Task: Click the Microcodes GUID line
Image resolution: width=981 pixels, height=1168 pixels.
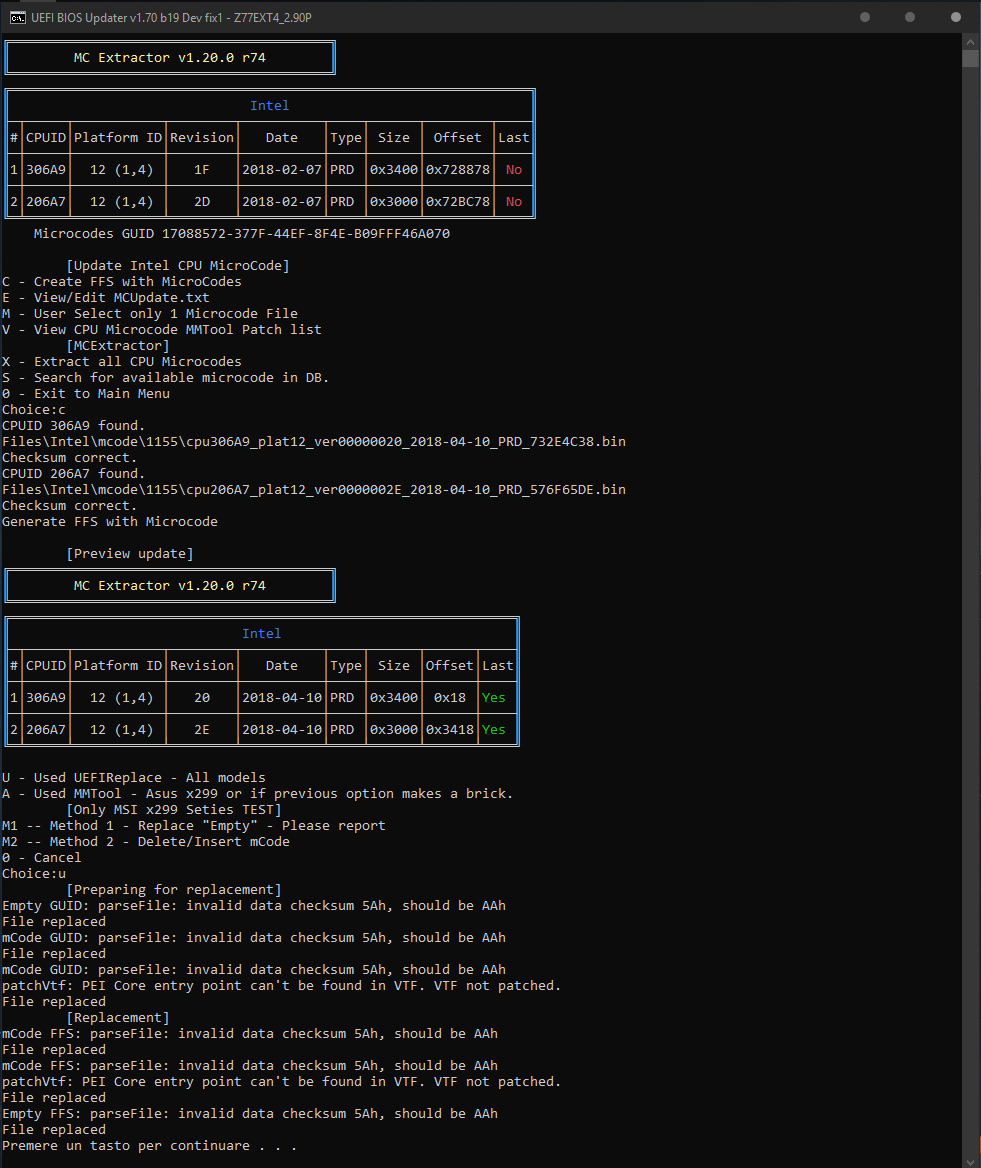Action: click(241, 234)
